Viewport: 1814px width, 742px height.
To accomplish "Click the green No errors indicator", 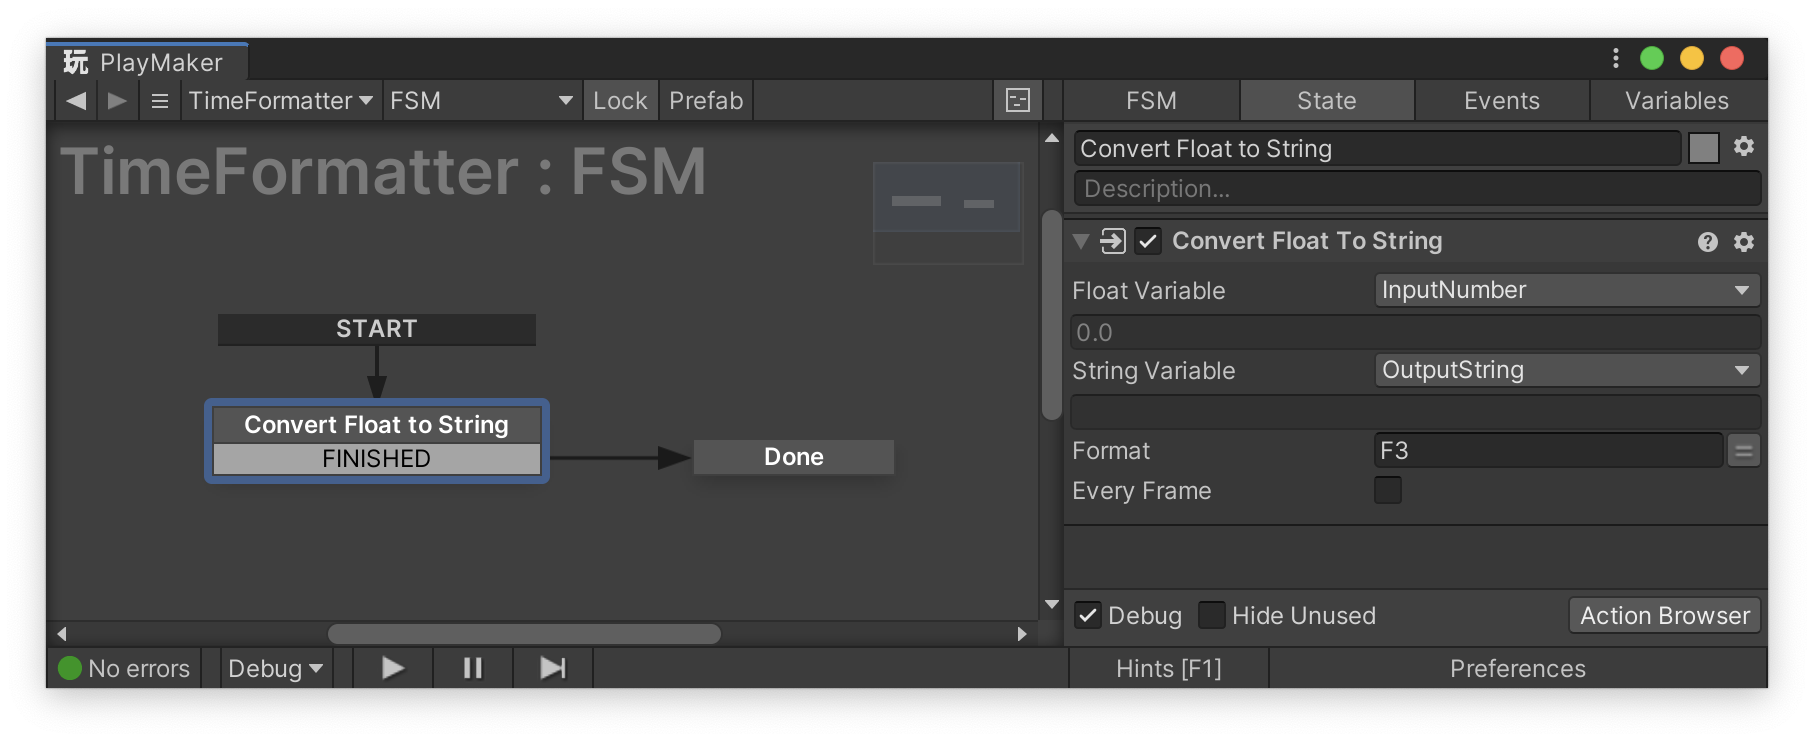I will point(70,668).
